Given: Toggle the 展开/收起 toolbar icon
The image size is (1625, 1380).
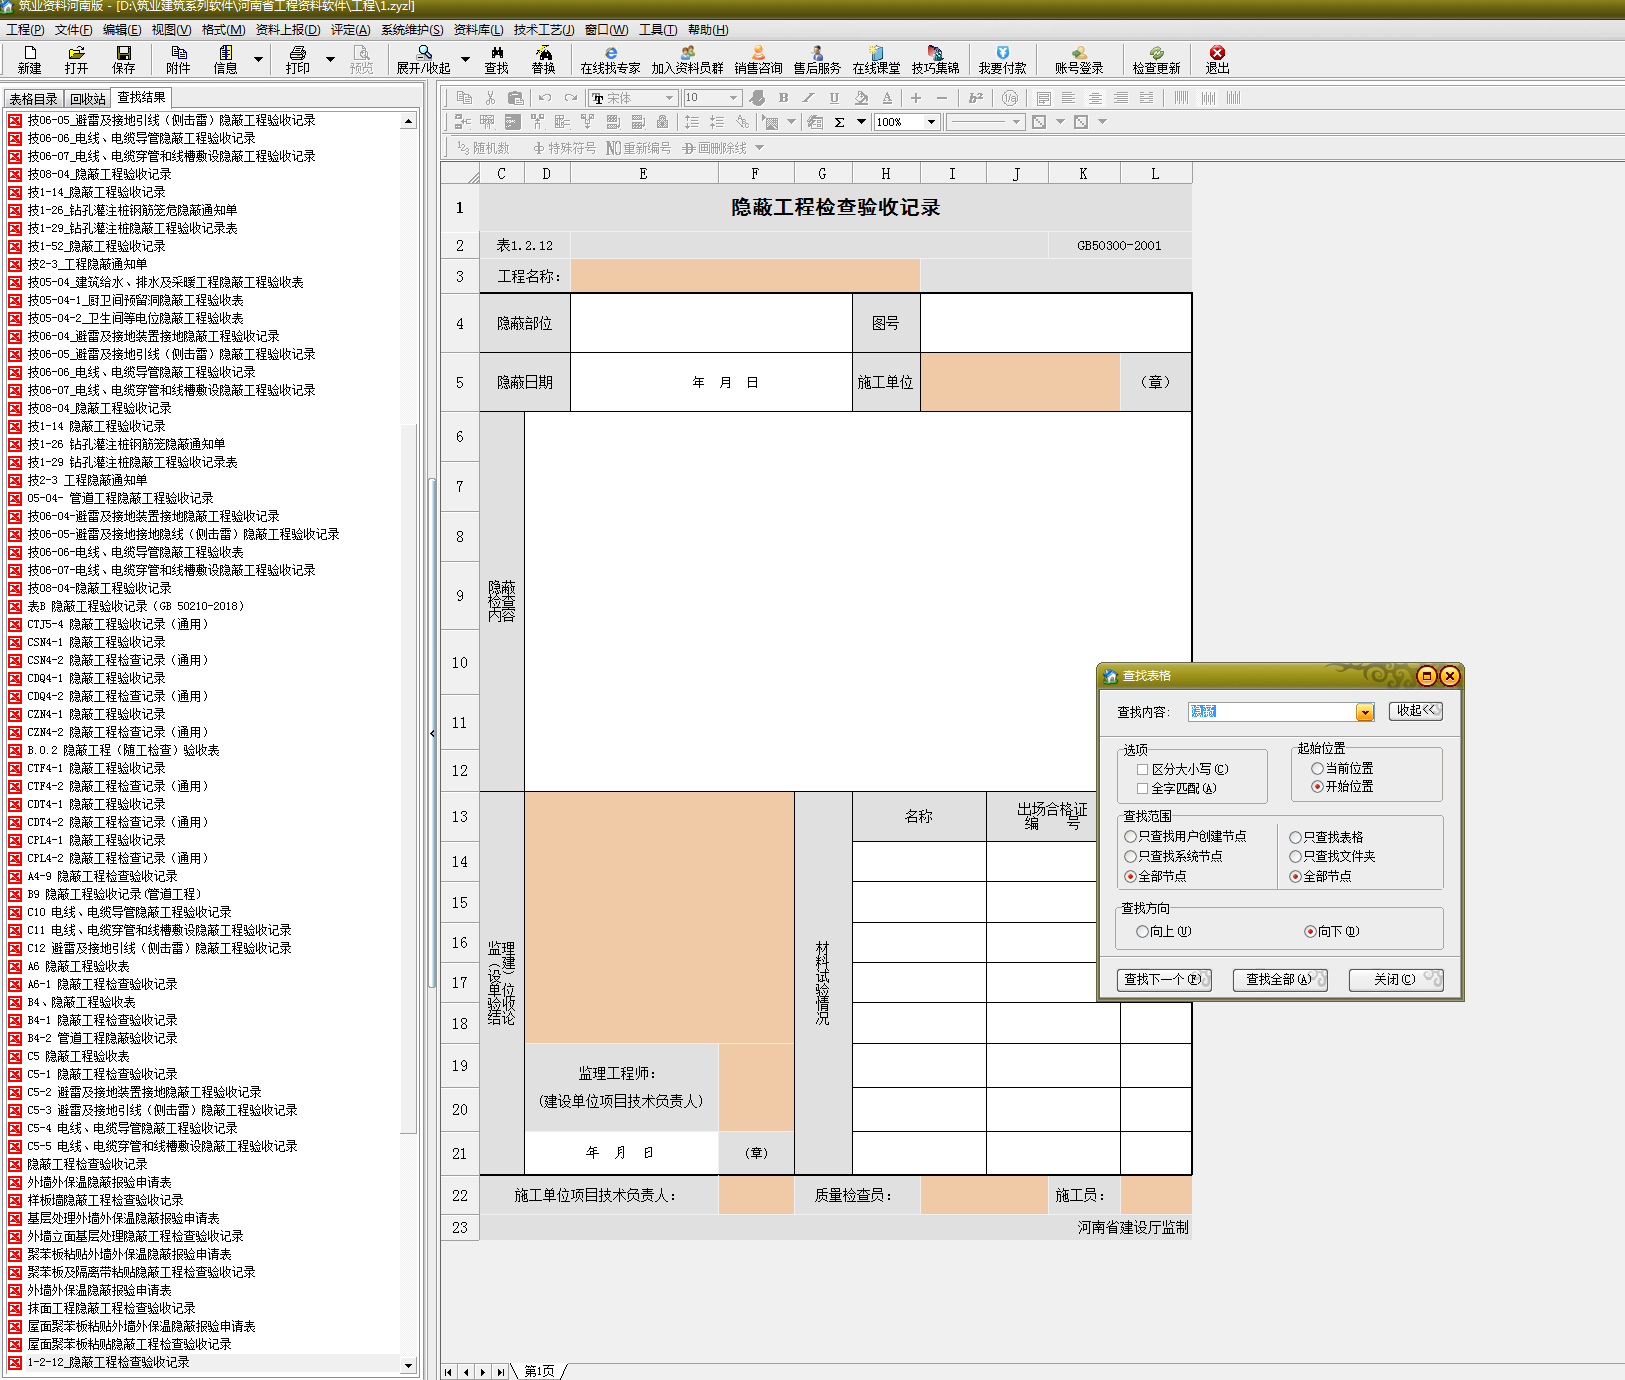Looking at the screenshot, I should click(423, 60).
